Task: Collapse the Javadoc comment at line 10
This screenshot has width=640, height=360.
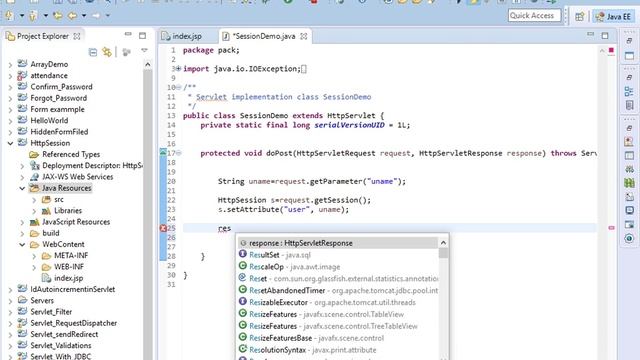Action: (x=178, y=87)
